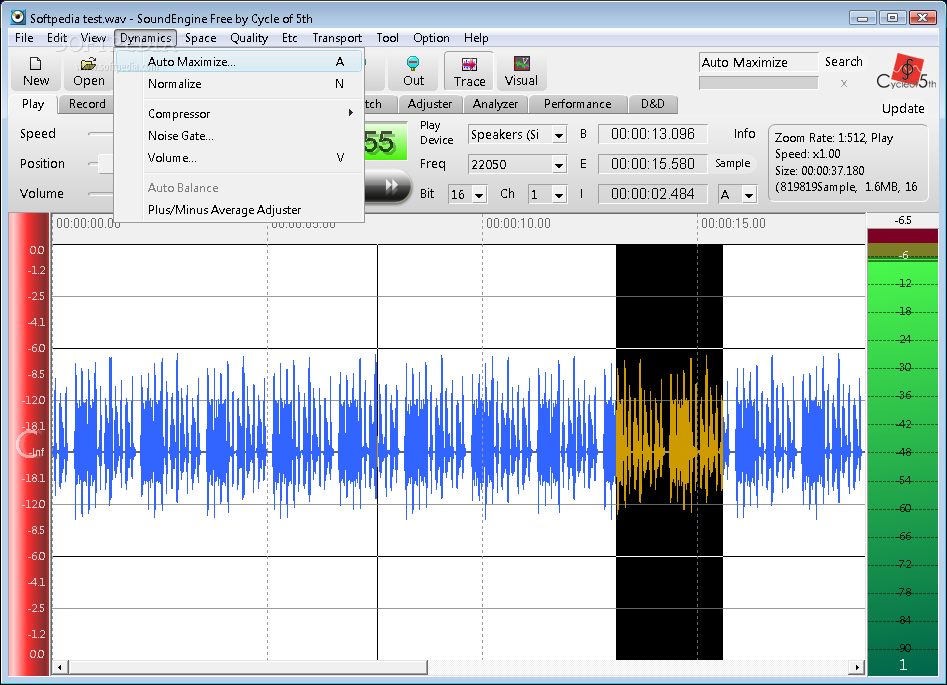The image size is (947, 685).
Task: Expand the Compressor submenu arrow
Action: (x=350, y=113)
